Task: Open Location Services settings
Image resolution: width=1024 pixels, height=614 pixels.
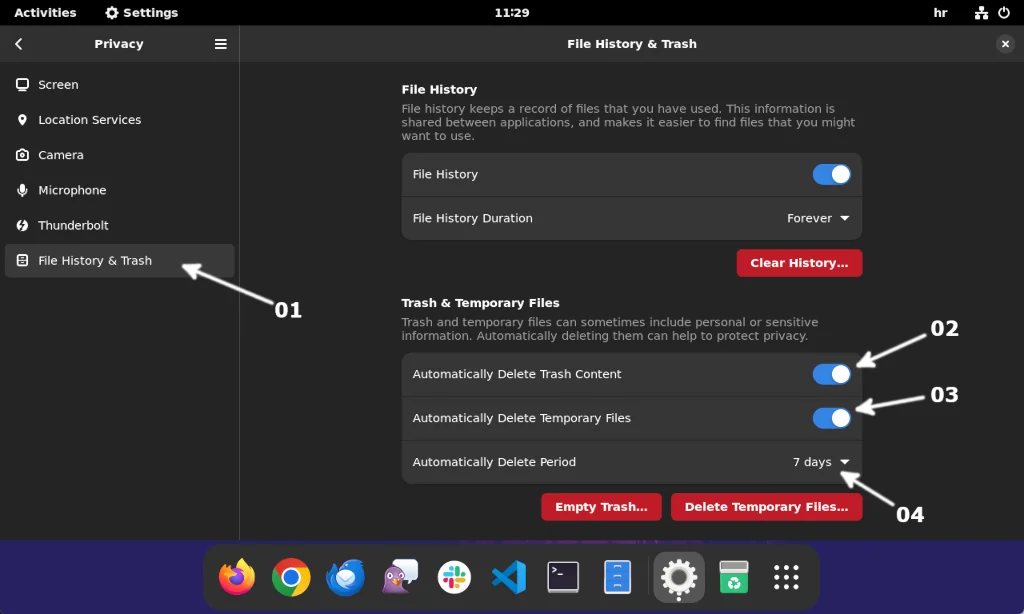Action: (x=88, y=119)
